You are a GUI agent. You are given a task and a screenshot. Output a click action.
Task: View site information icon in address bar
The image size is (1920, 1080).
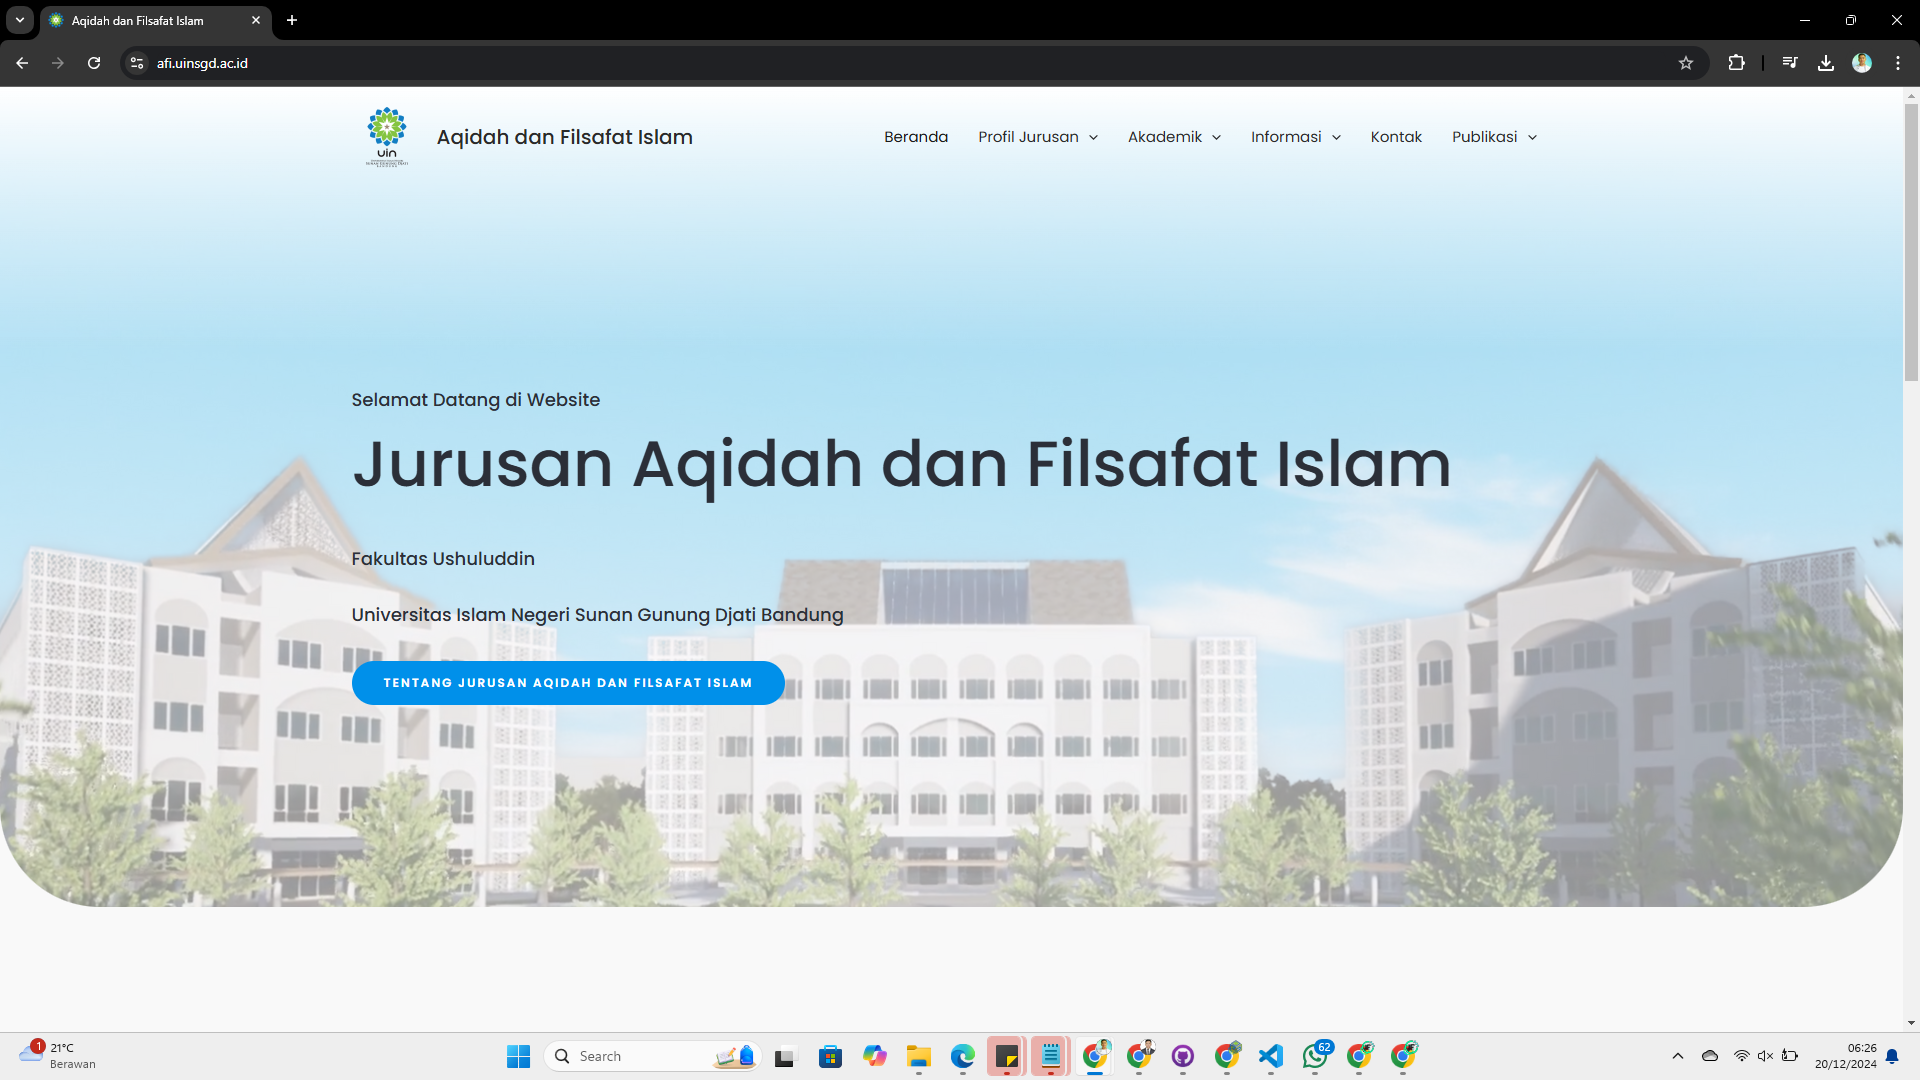137,63
